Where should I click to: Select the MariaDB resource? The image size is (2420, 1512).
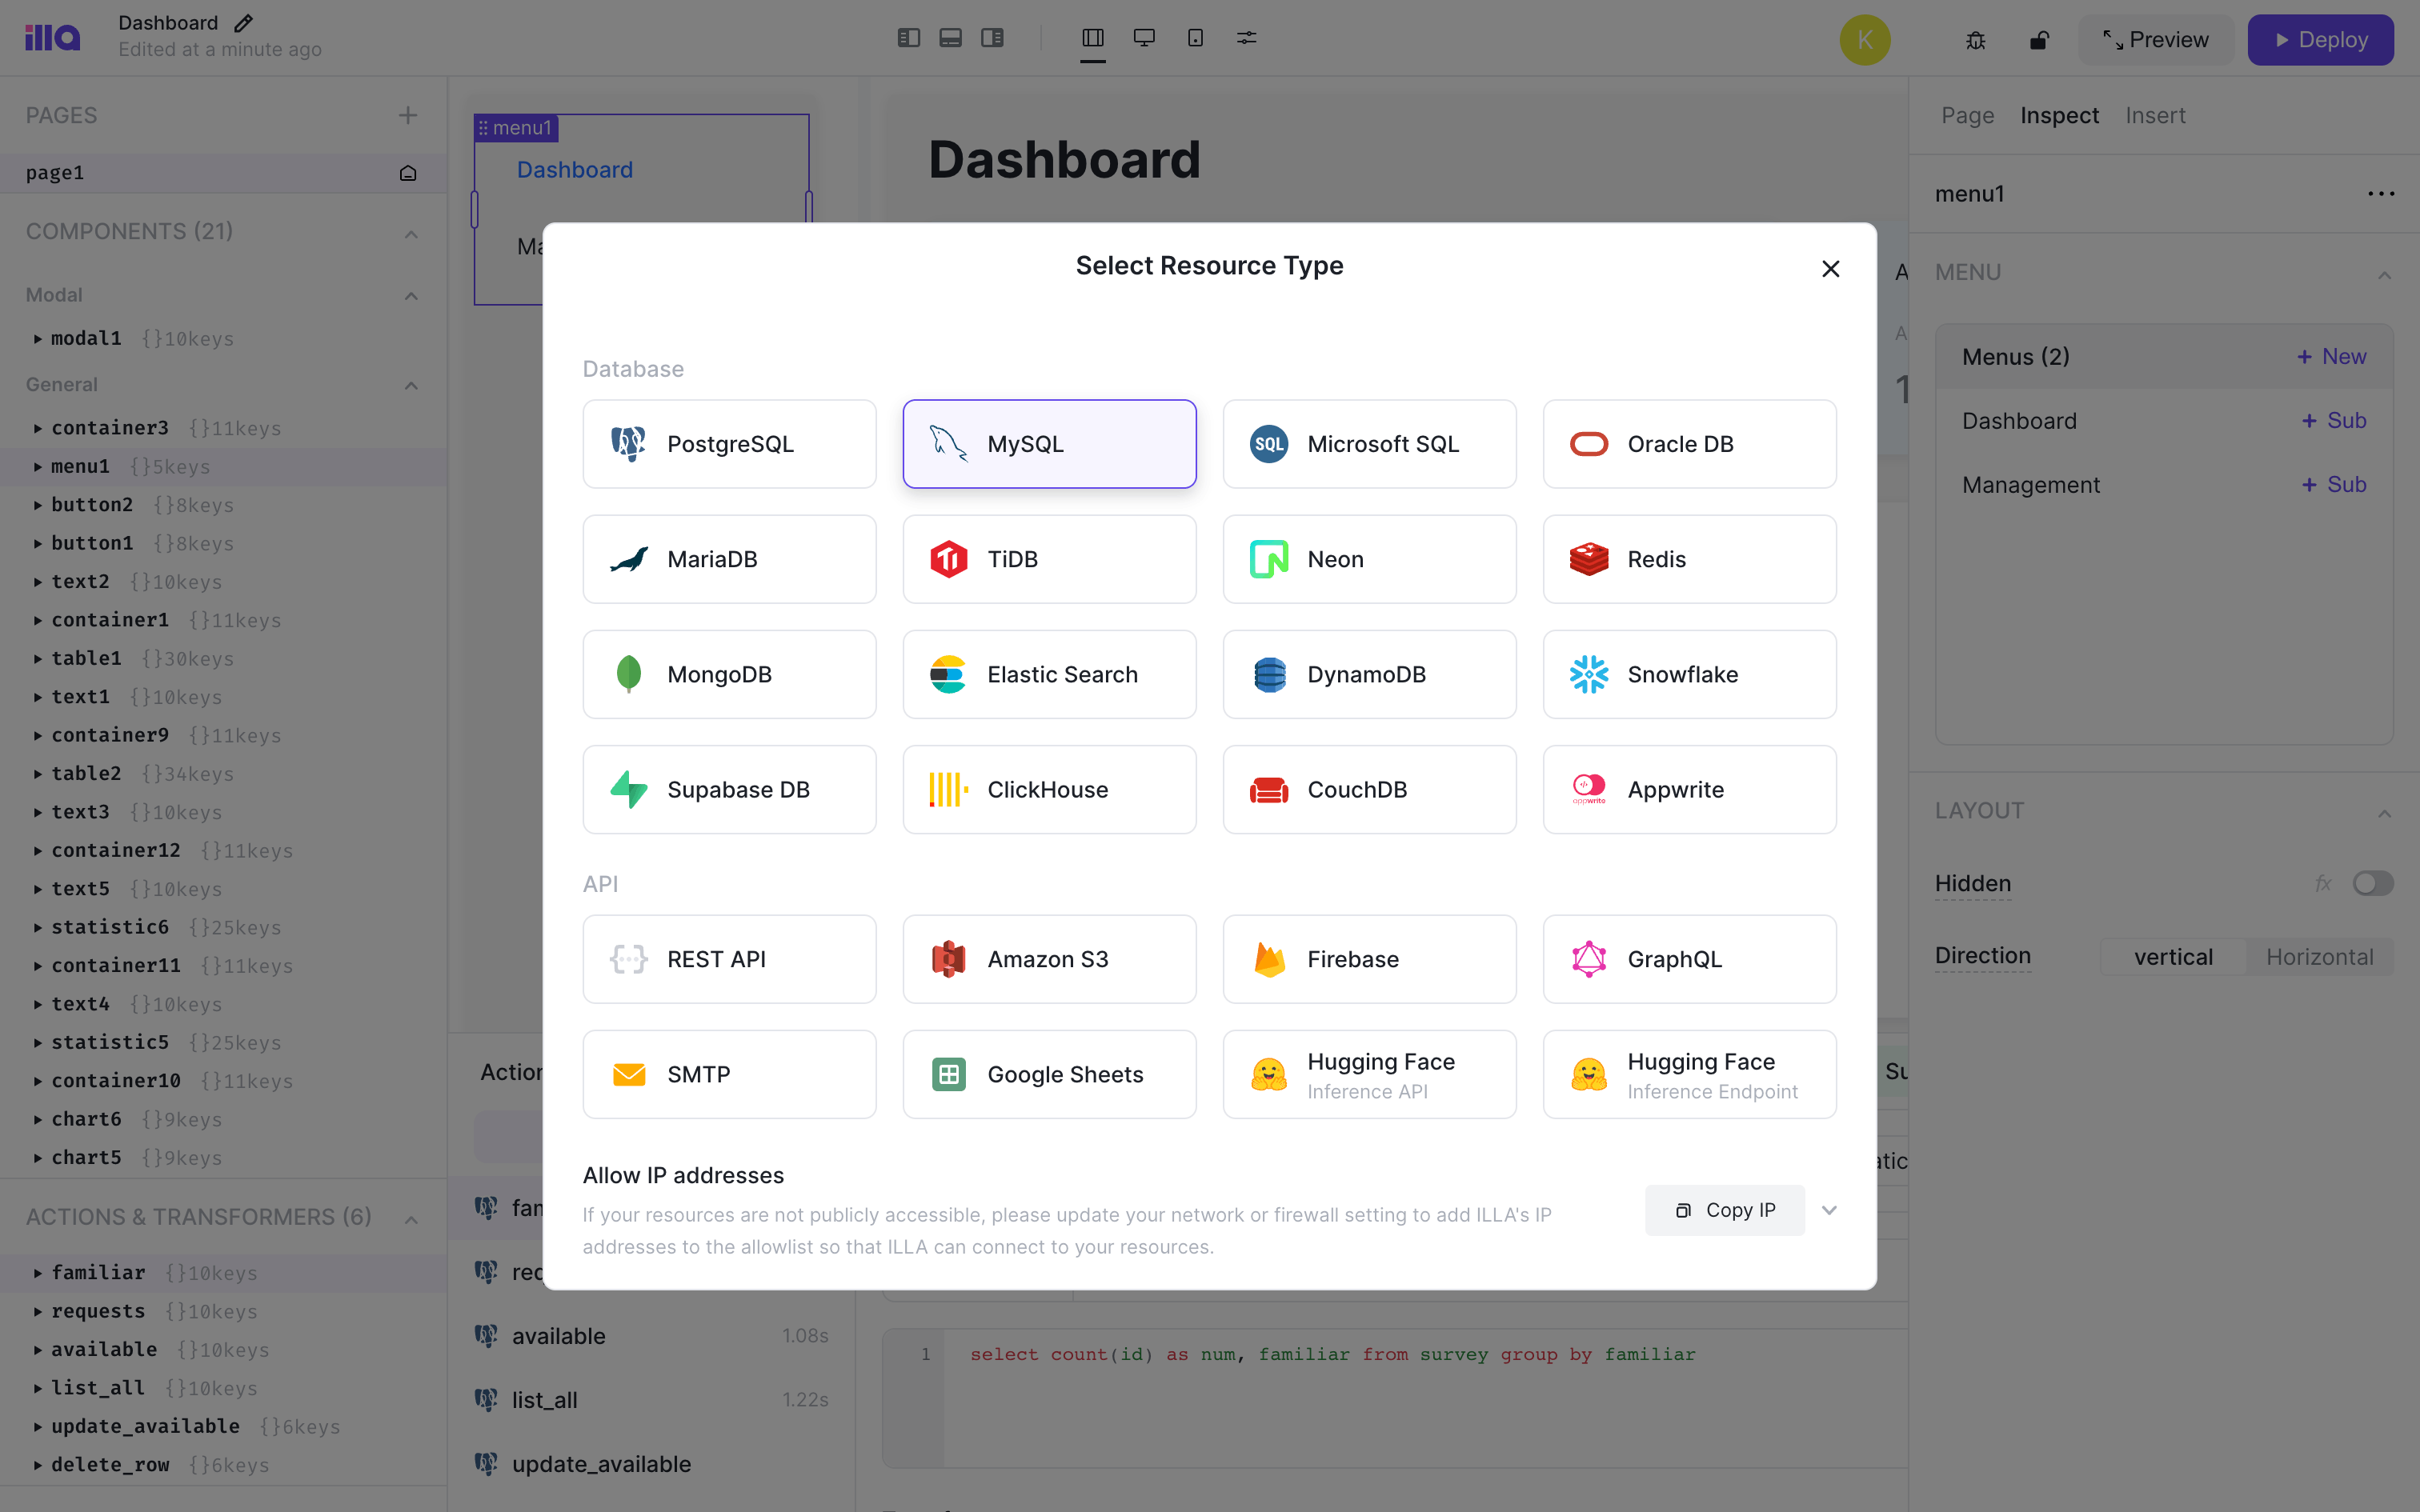729,559
